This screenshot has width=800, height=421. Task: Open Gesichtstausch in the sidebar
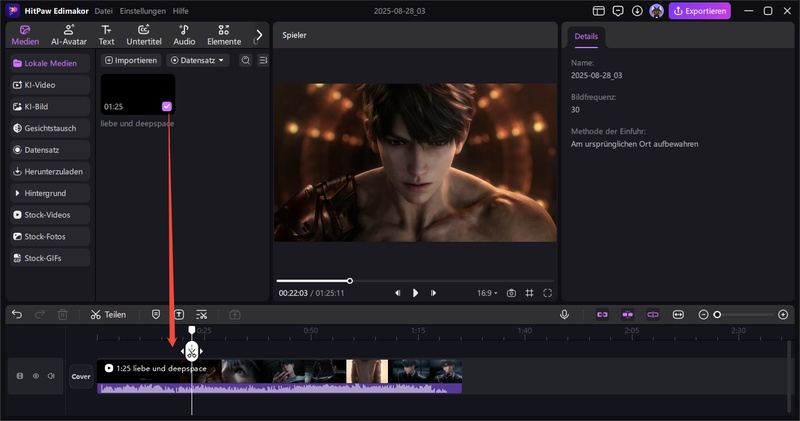[50, 128]
